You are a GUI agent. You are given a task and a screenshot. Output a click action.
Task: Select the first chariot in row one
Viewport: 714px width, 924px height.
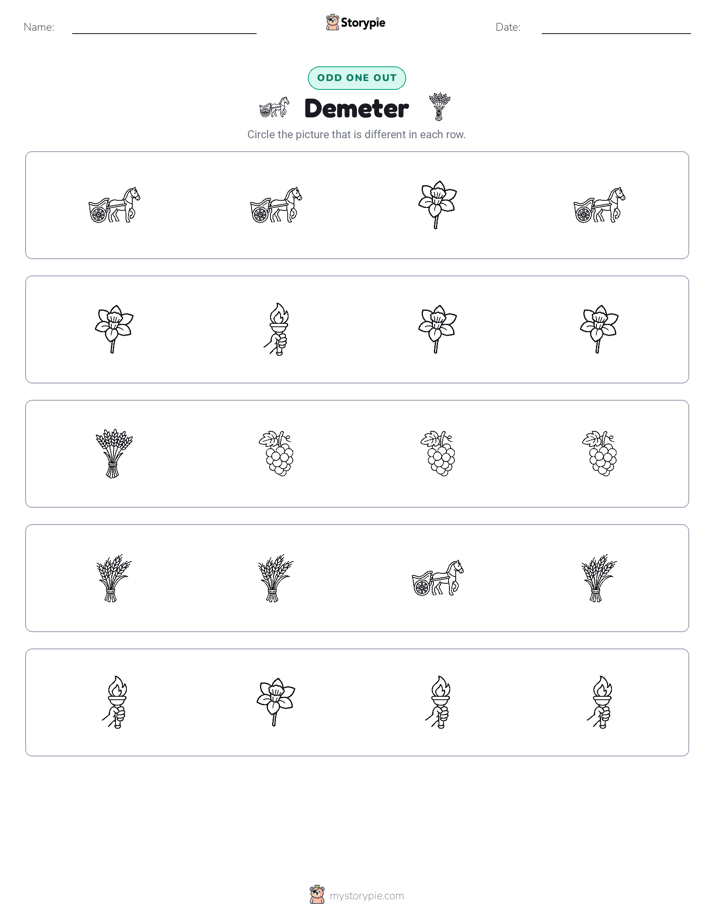pyautogui.click(x=114, y=205)
